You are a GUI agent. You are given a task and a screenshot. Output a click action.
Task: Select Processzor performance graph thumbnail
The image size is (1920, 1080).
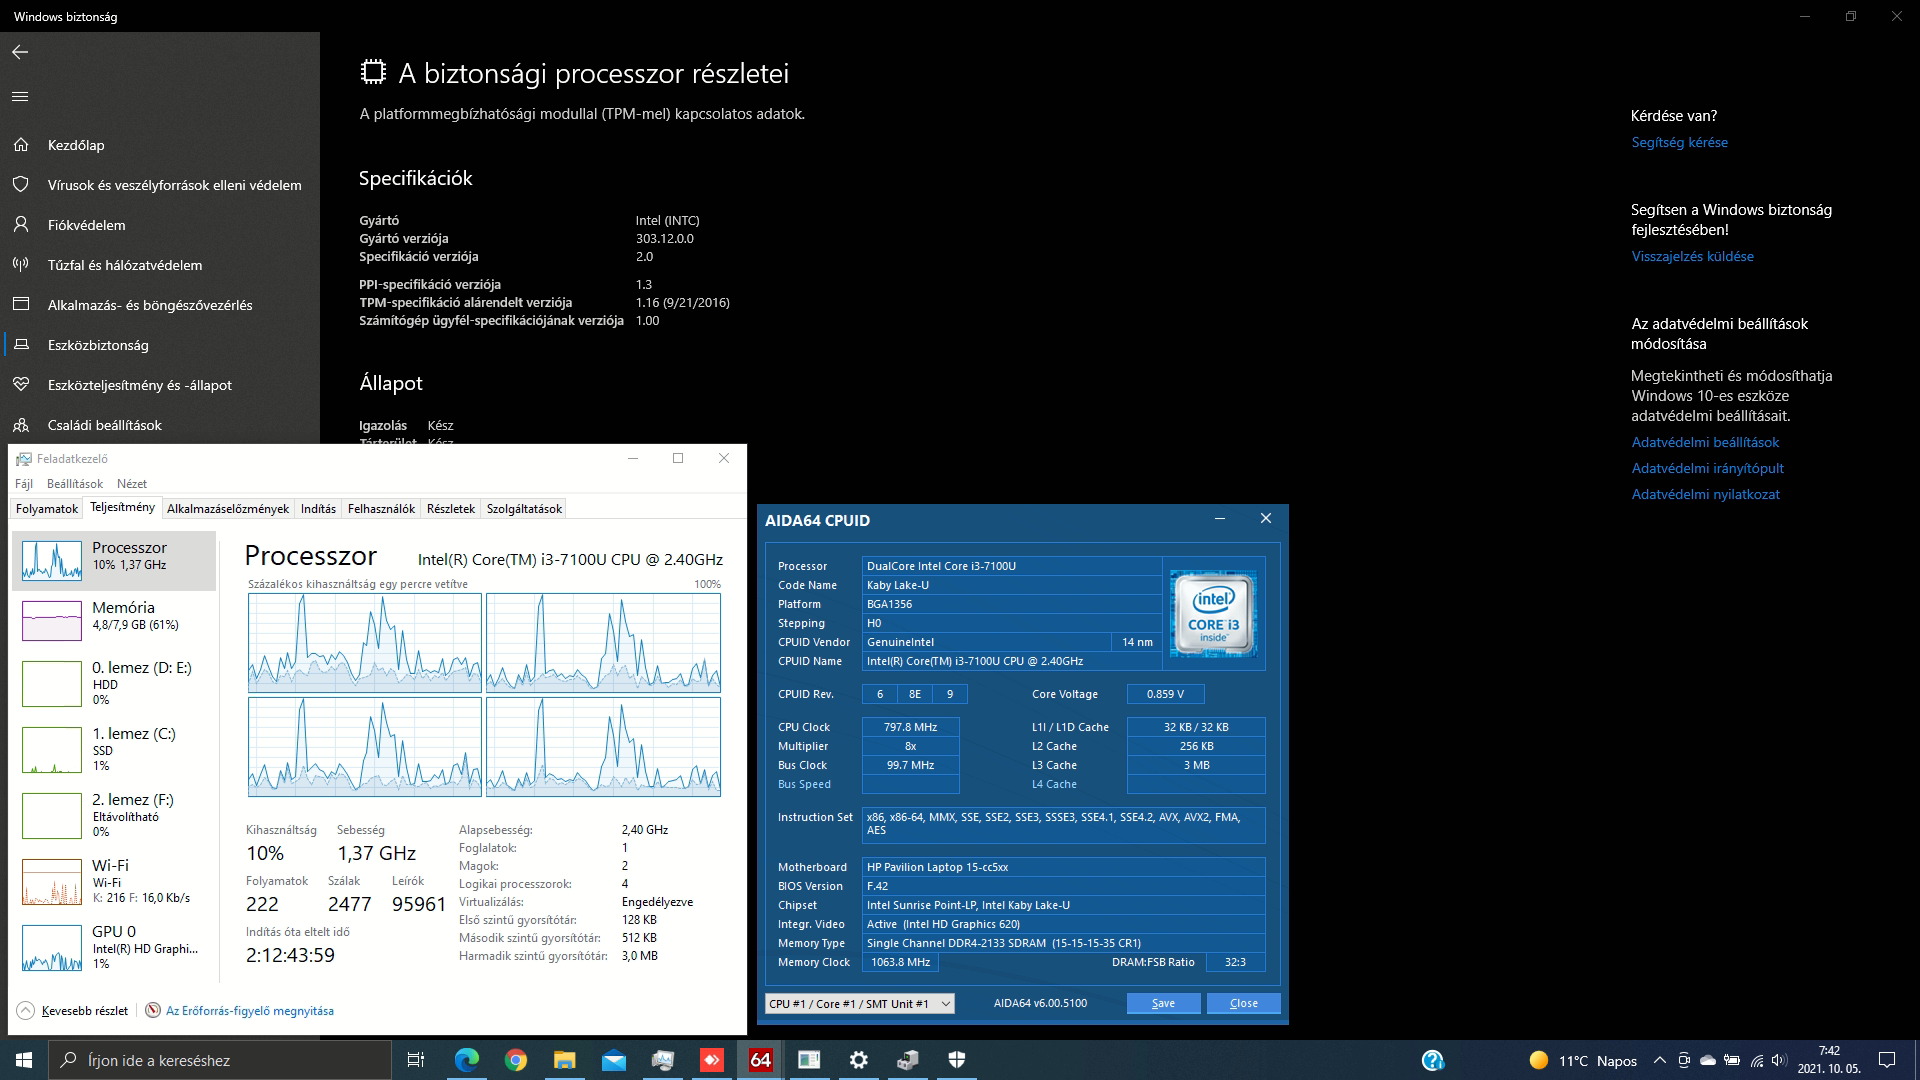52,561
